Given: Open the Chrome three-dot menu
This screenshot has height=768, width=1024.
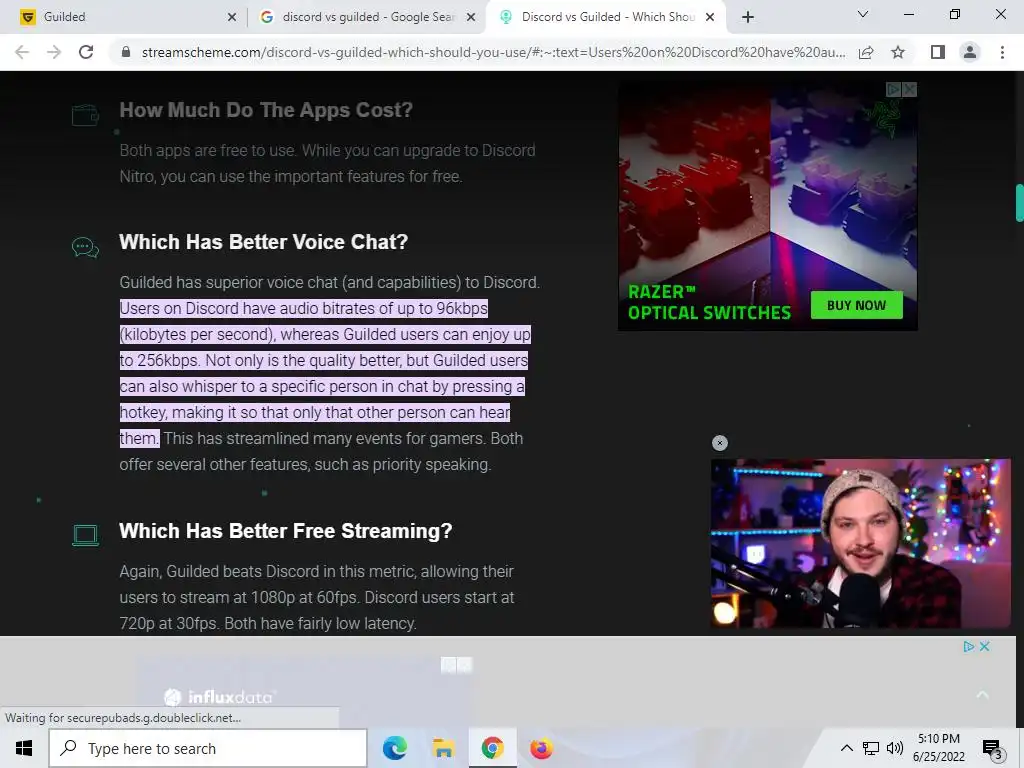Looking at the screenshot, I should 1002,52.
